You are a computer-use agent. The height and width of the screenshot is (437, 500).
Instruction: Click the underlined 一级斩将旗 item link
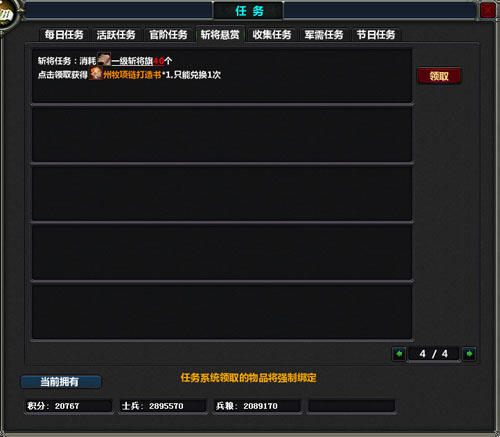tap(132, 61)
